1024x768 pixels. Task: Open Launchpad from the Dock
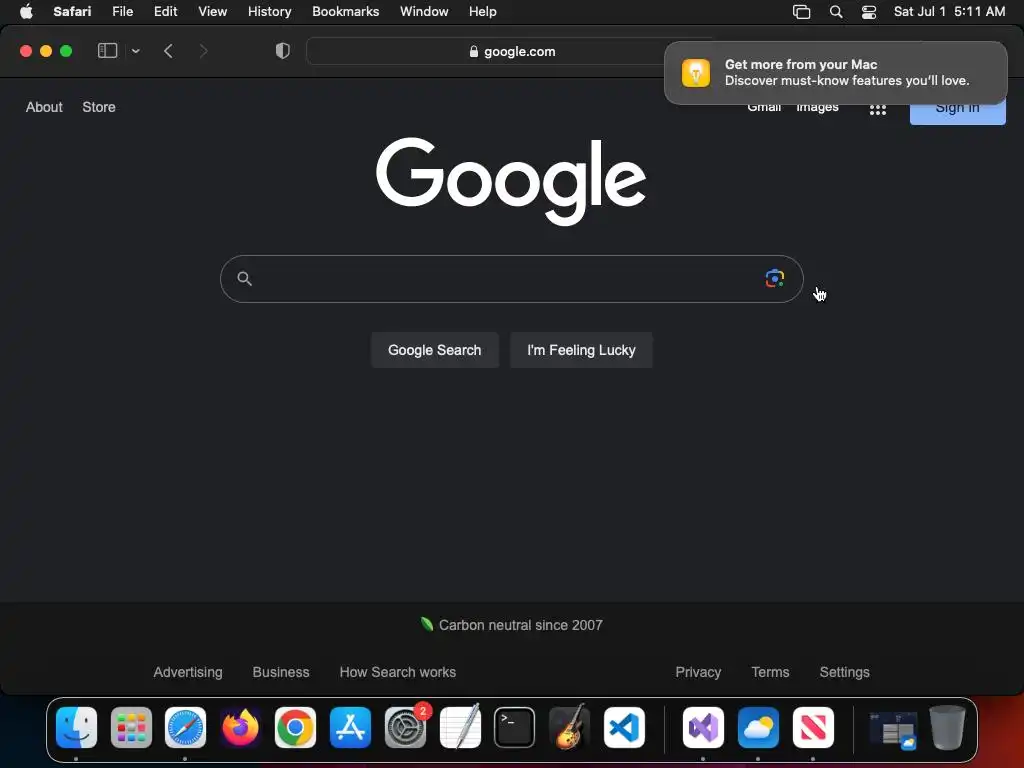131,727
